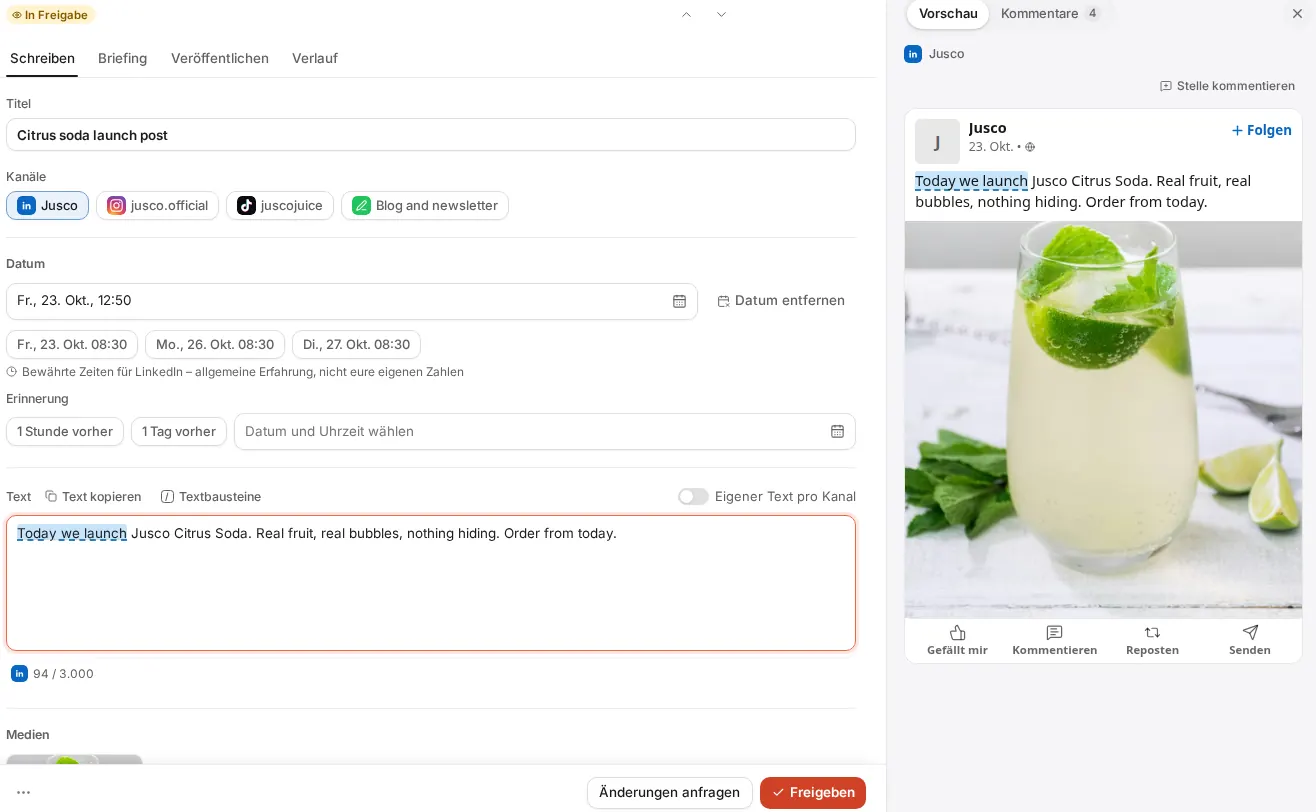
Task: Click Datum entfernen
Action: (781, 301)
